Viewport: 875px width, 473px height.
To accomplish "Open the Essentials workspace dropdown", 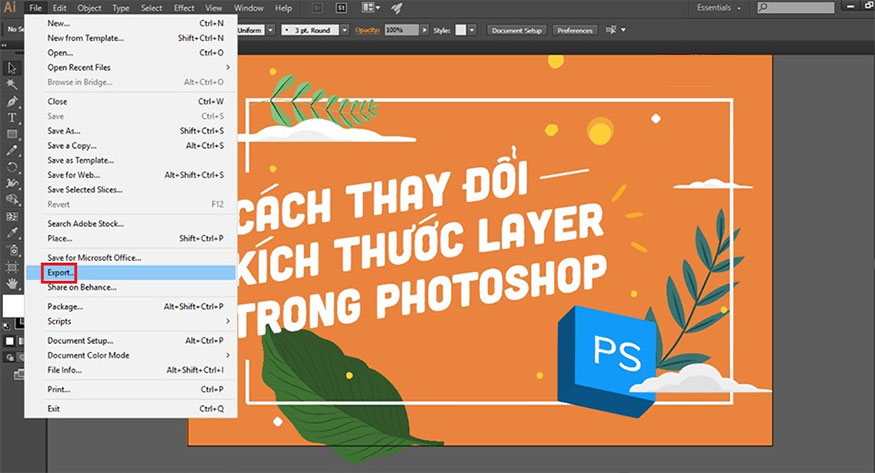I will pos(719,8).
